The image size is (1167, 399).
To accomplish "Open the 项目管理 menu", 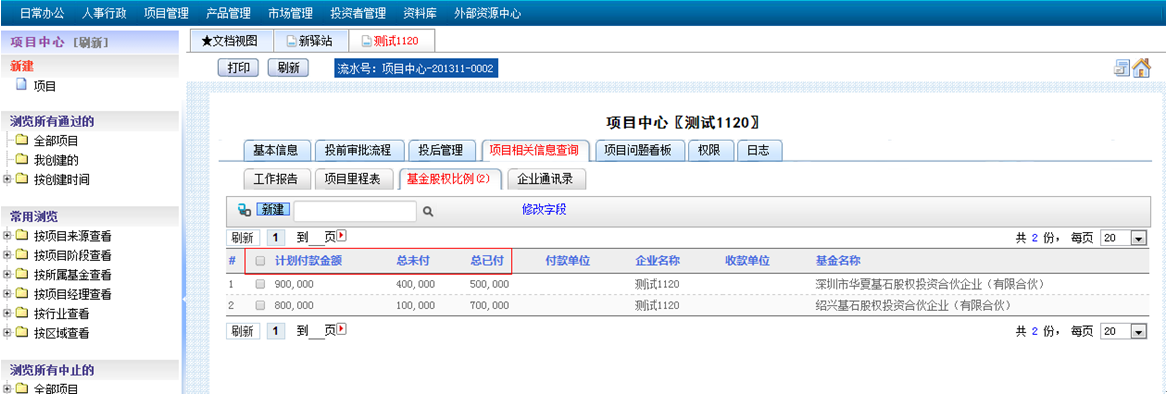I will point(167,13).
